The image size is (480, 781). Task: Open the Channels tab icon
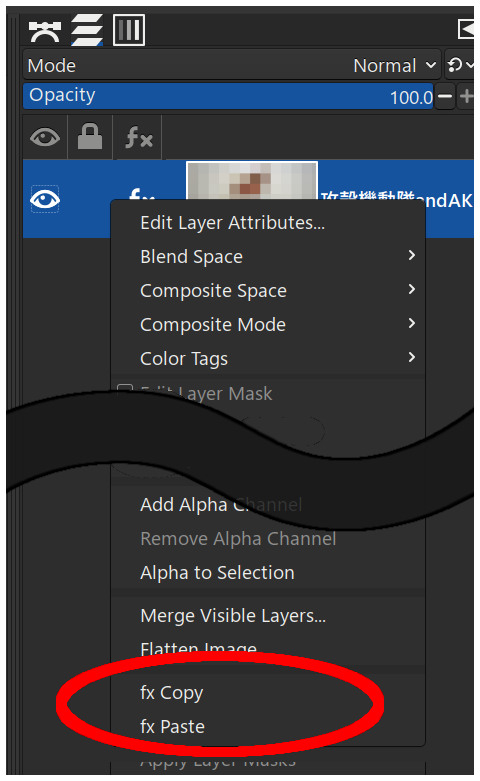point(129,29)
